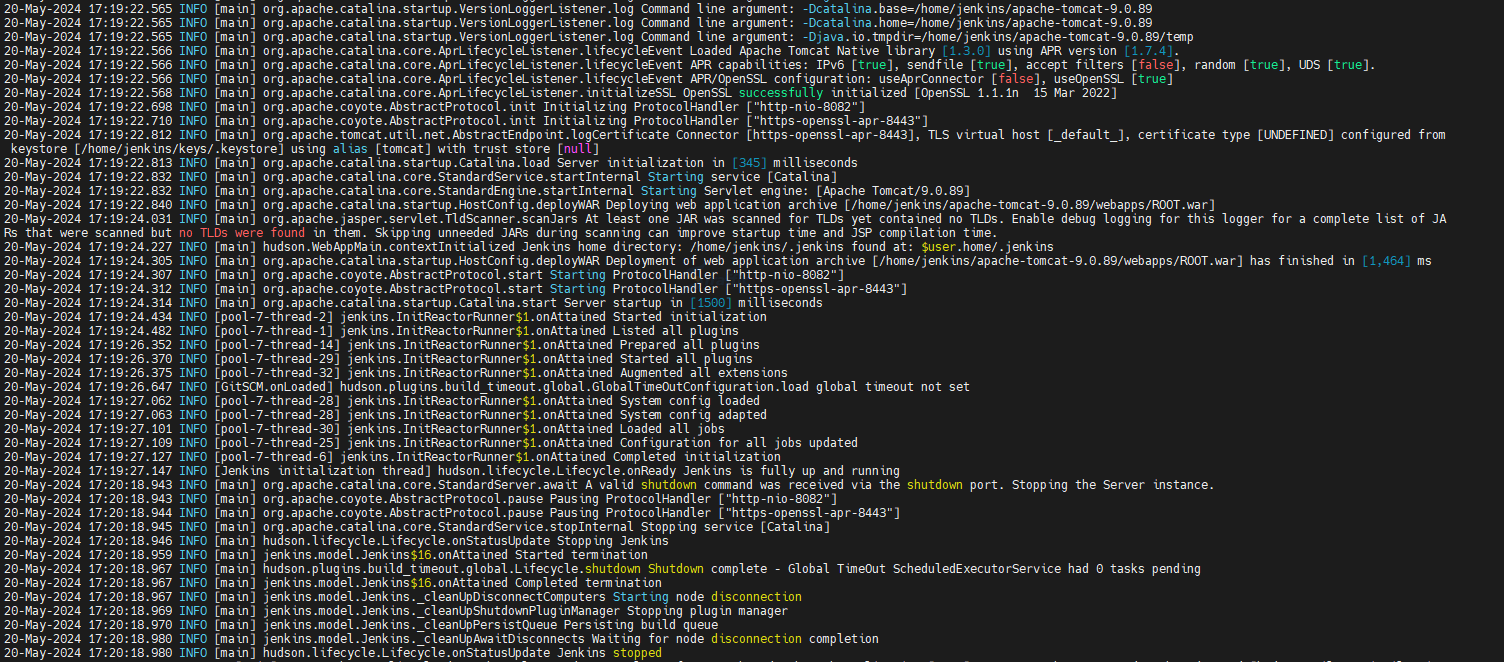The width and height of the screenshot is (1504, 662).
Task: Click the servlet engine [Apache Tomcat/9.0.89]
Action: (893, 190)
